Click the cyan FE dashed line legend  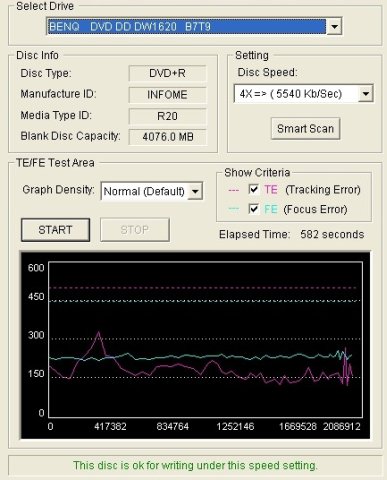click(234, 209)
